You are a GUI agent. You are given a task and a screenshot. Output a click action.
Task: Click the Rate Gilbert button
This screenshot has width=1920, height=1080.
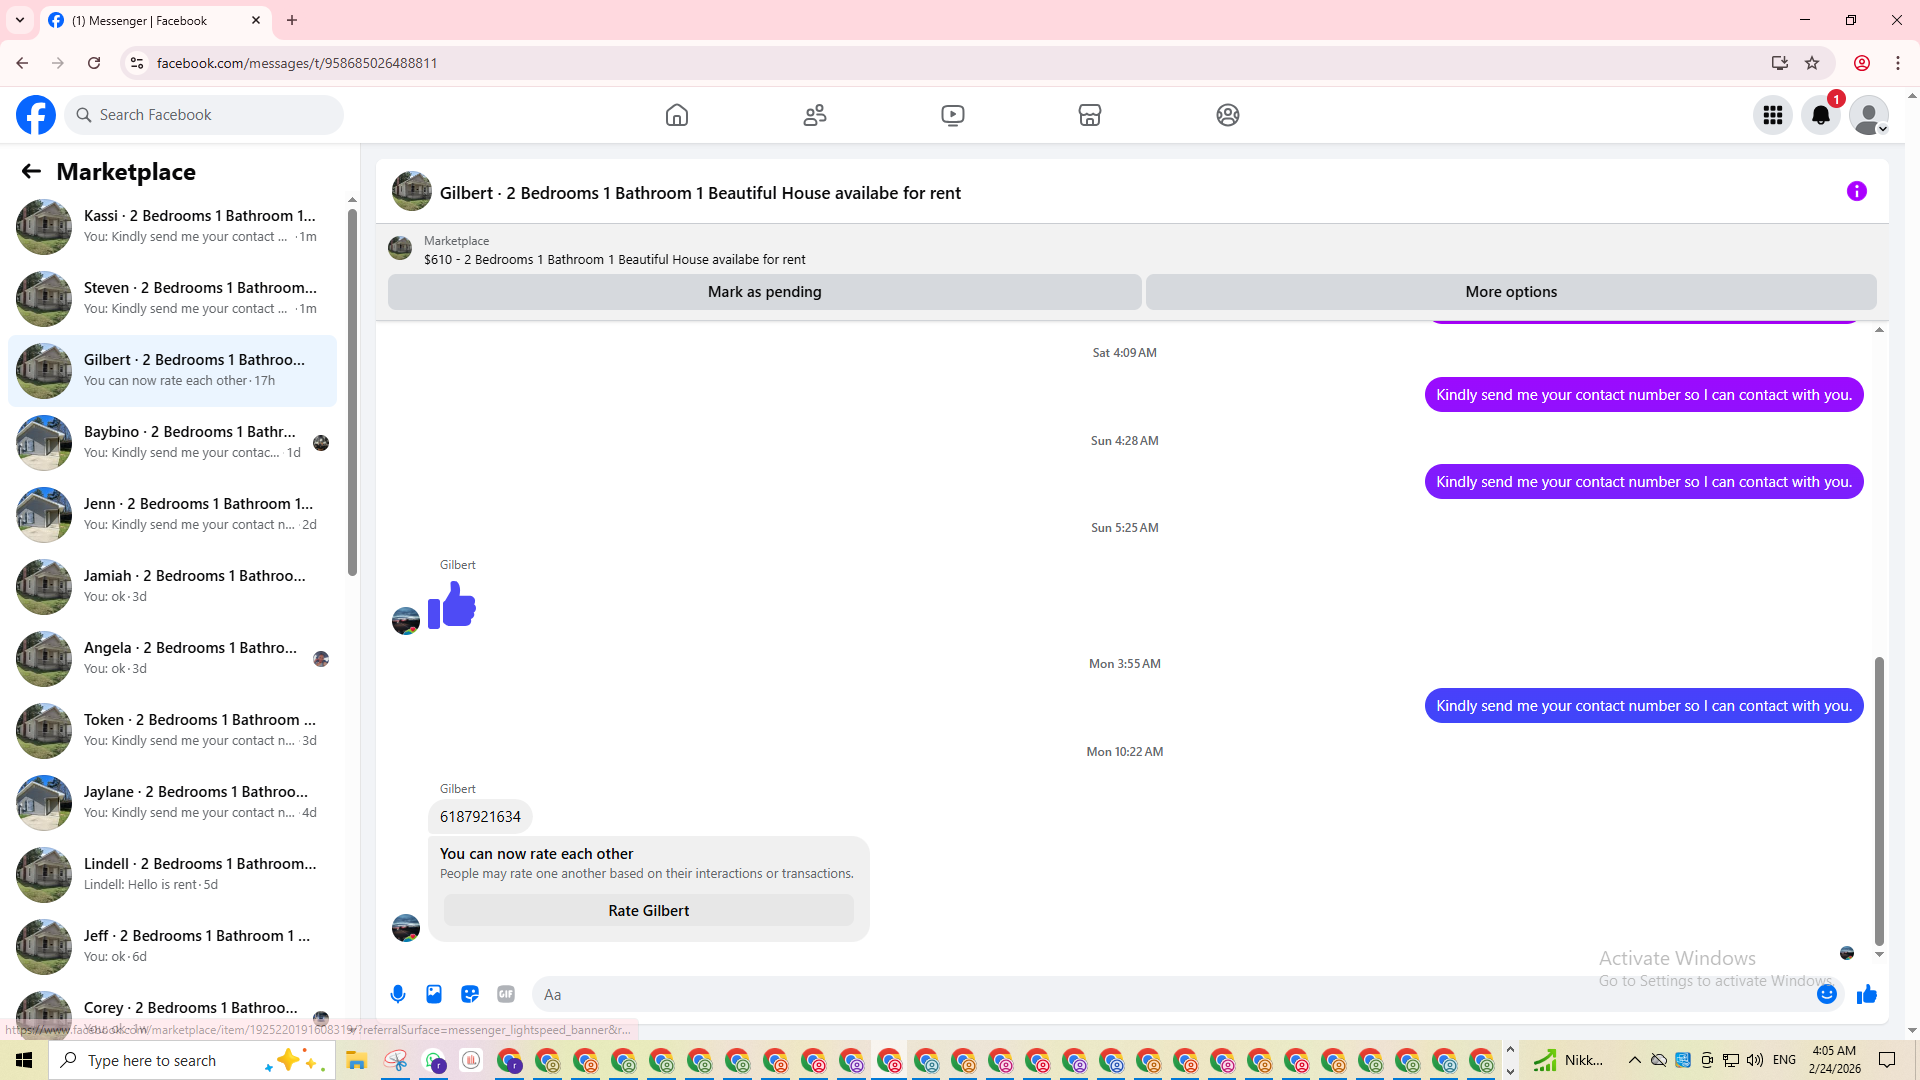(x=648, y=910)
